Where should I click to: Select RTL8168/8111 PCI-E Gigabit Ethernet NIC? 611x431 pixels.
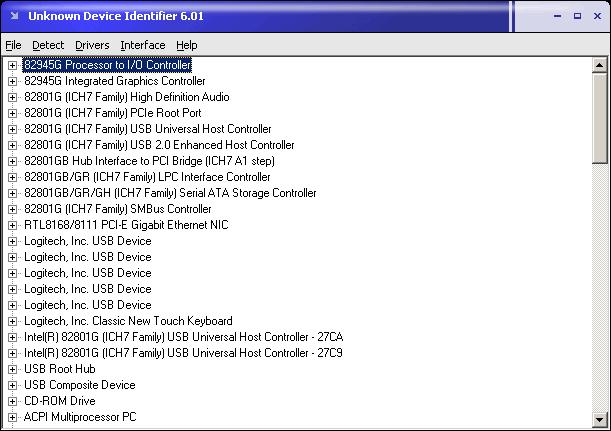tap(126, 225)
